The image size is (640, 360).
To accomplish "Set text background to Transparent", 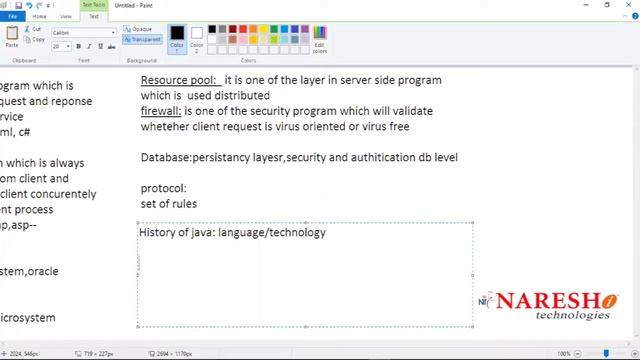I will click(142, 40).
